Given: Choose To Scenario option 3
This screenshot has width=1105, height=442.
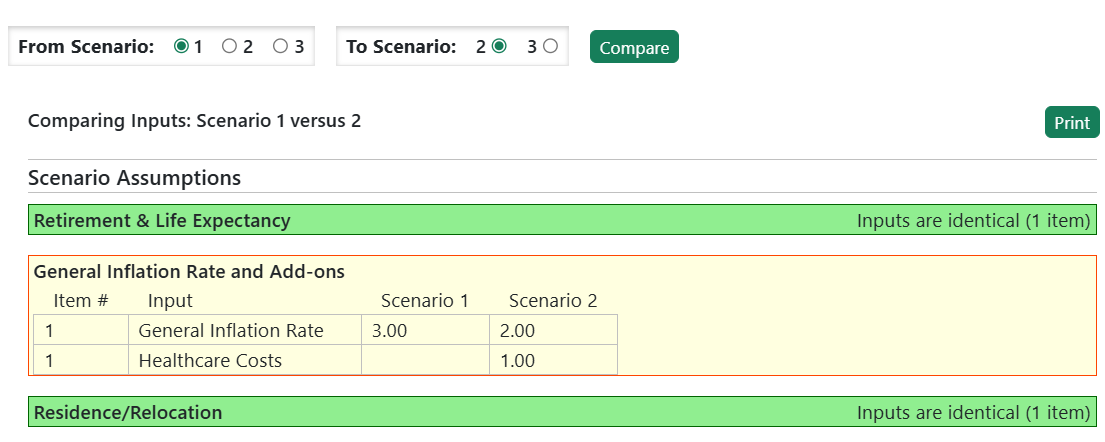Looking at the screenshot, I should tap(549, 46).
